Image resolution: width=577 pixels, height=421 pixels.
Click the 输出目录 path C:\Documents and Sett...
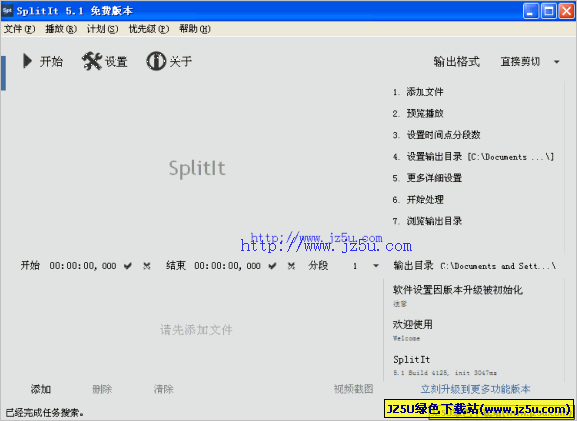[x=498, y=266]
